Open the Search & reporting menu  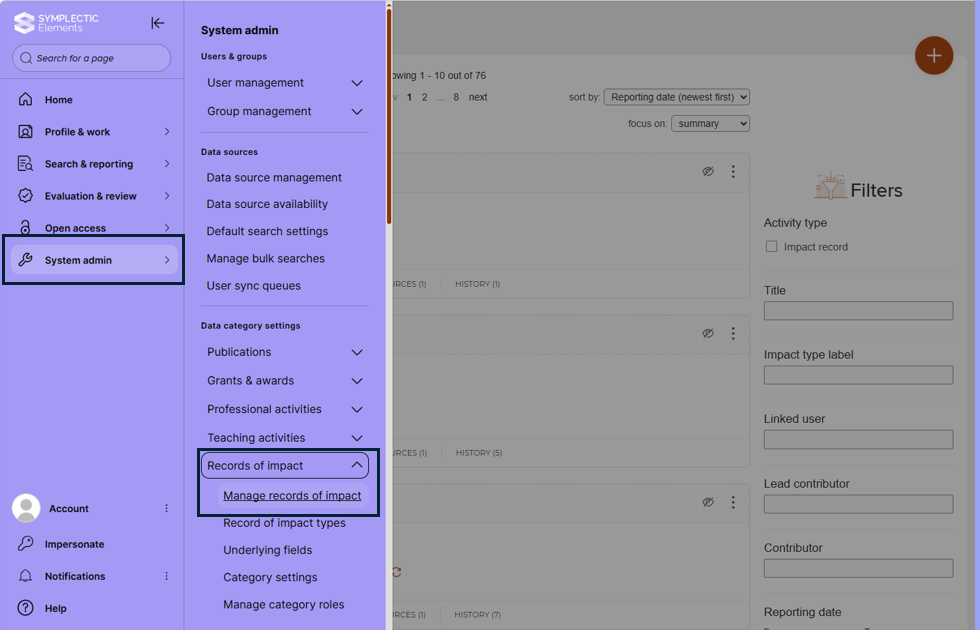click(x=92, y=164)
